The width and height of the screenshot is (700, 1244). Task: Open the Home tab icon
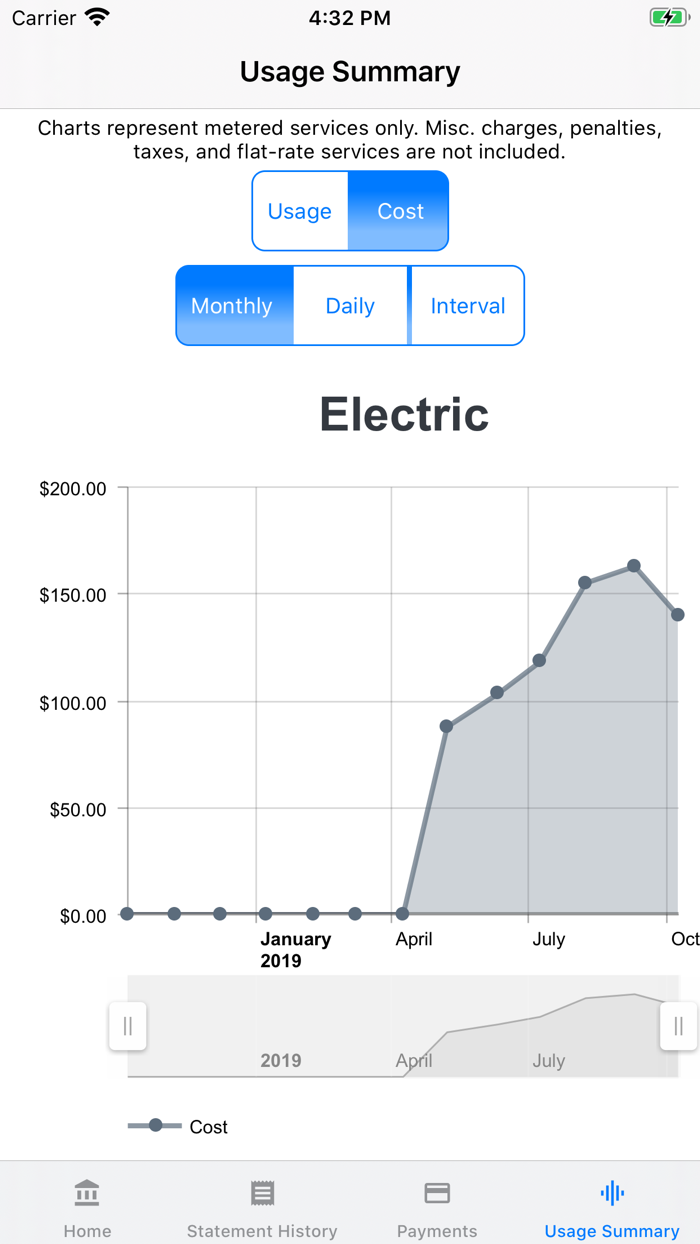pos(87,1192)
